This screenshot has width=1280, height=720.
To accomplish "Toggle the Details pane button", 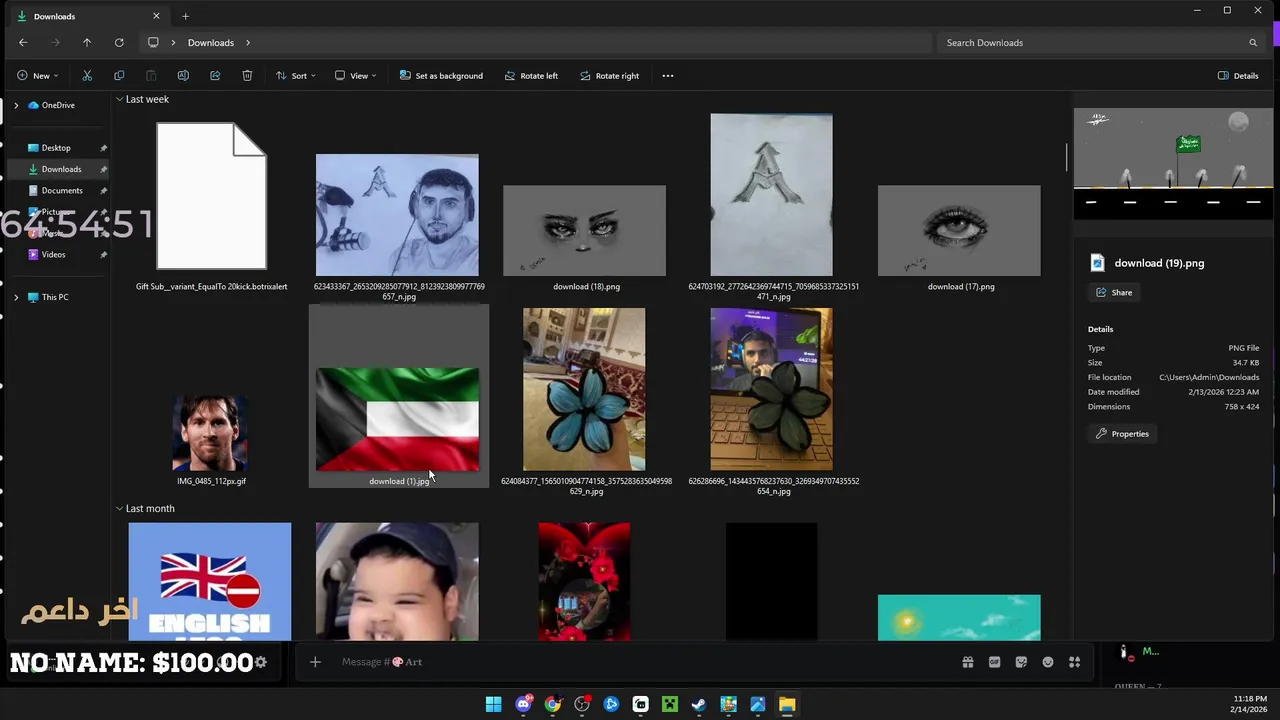I will pos(1238,76).
